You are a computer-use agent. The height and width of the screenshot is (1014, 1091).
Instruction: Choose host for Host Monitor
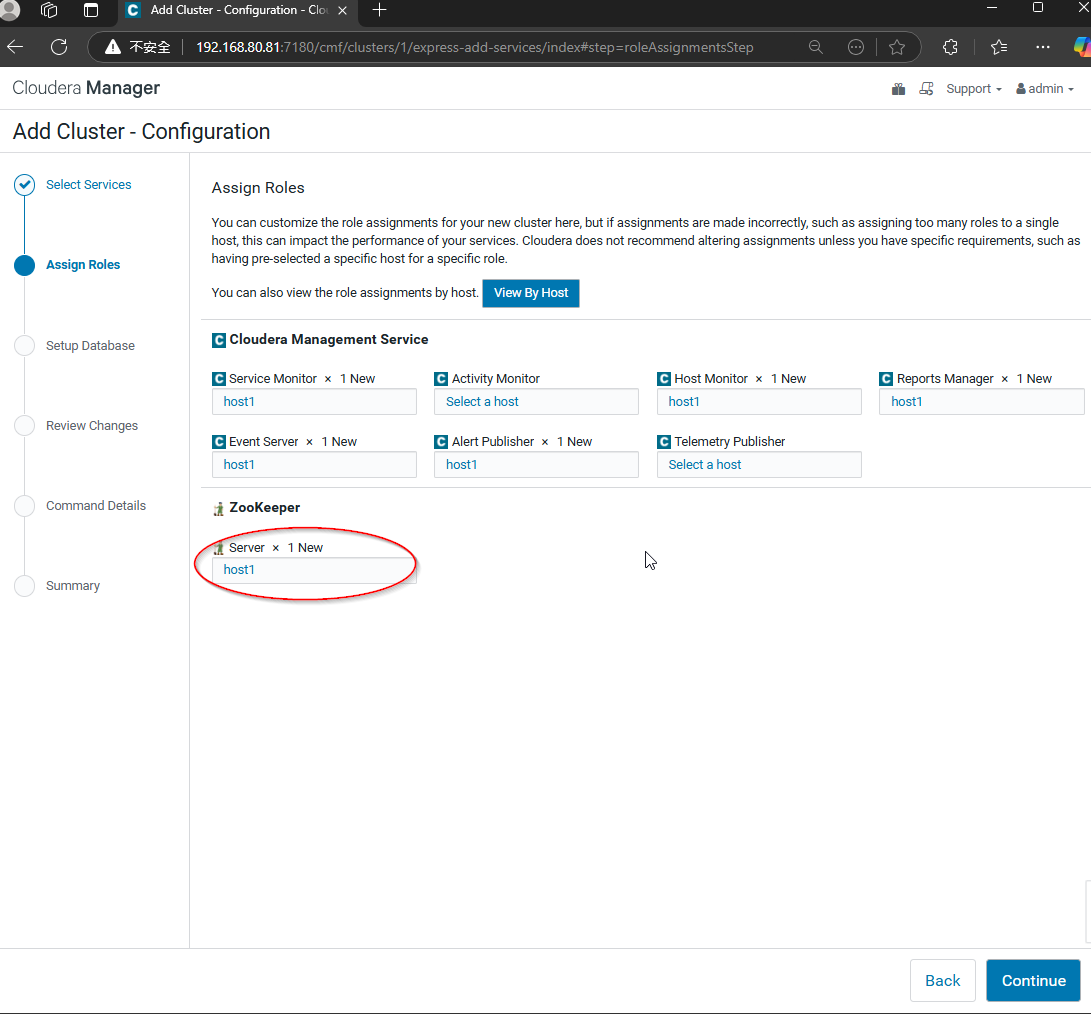pos(759,402)
